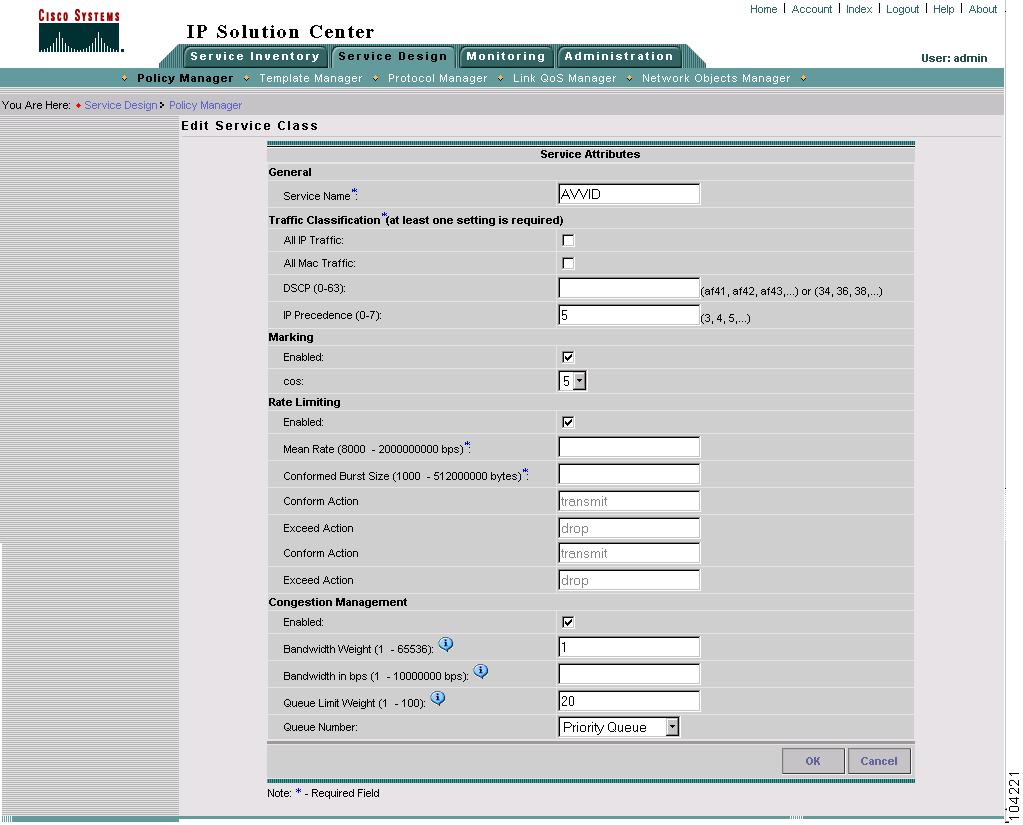Uncheck the Rate Limiting Enabled checkbox
The height and width of the screenshot is (825, 1023).
(568, 422)
